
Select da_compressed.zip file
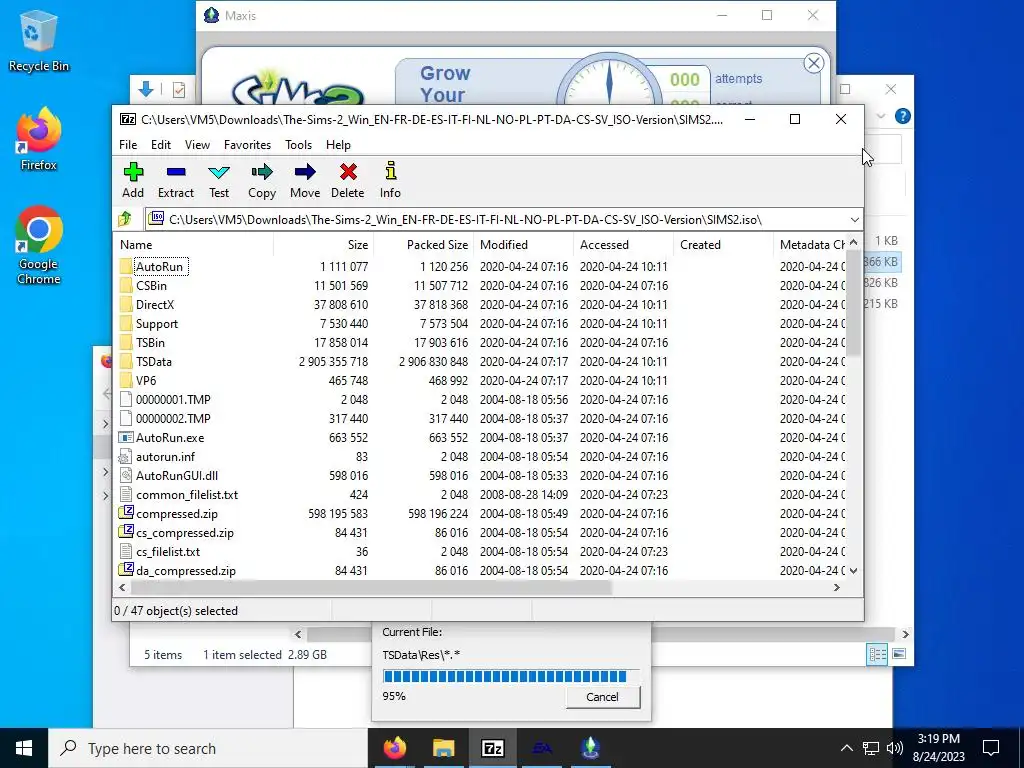186,571
